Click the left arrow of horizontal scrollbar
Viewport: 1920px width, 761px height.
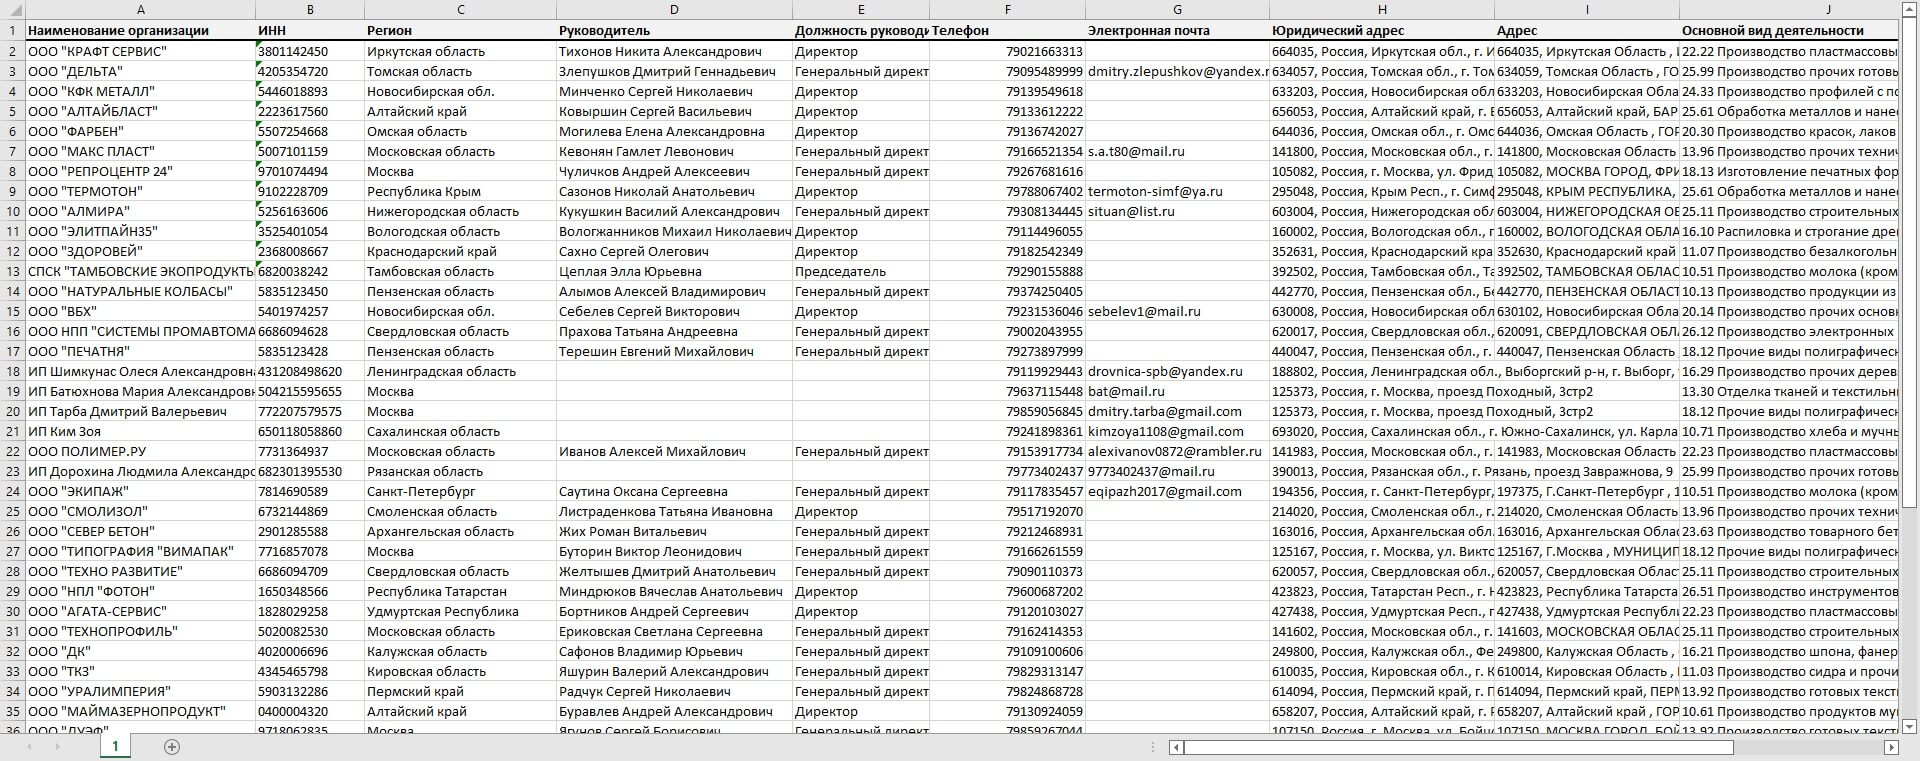click(x=1177, y=747)
